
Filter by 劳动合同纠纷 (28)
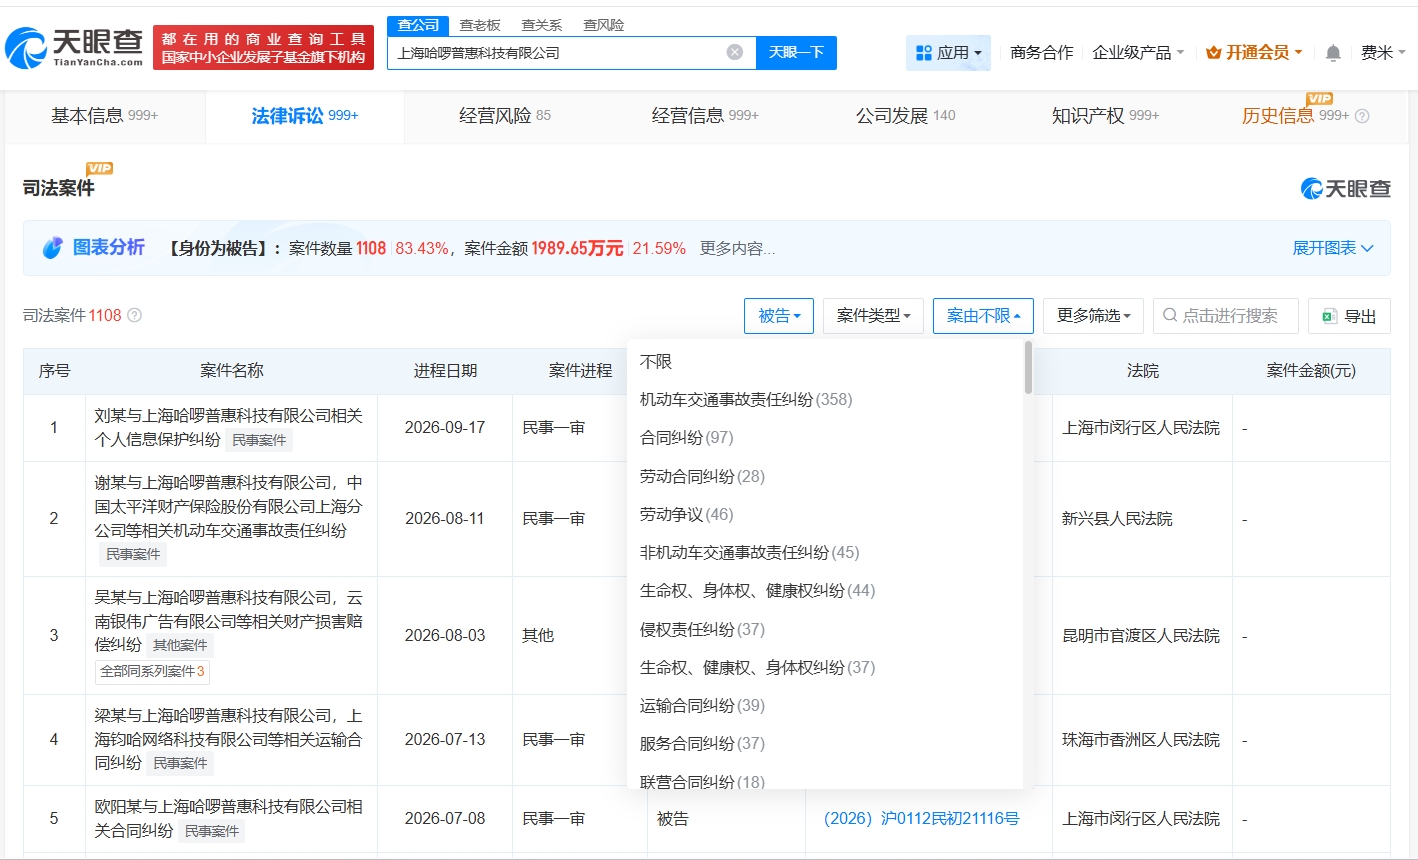825,476
